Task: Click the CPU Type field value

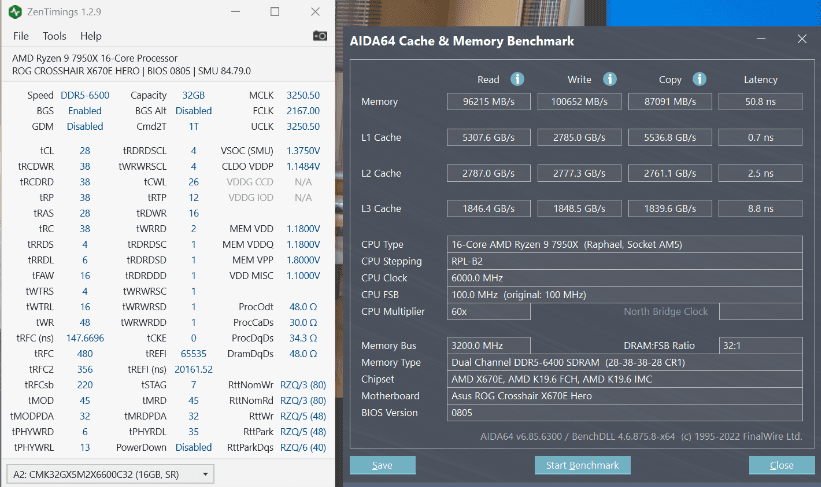Action: pyautogui.click(x=625, y=245)
